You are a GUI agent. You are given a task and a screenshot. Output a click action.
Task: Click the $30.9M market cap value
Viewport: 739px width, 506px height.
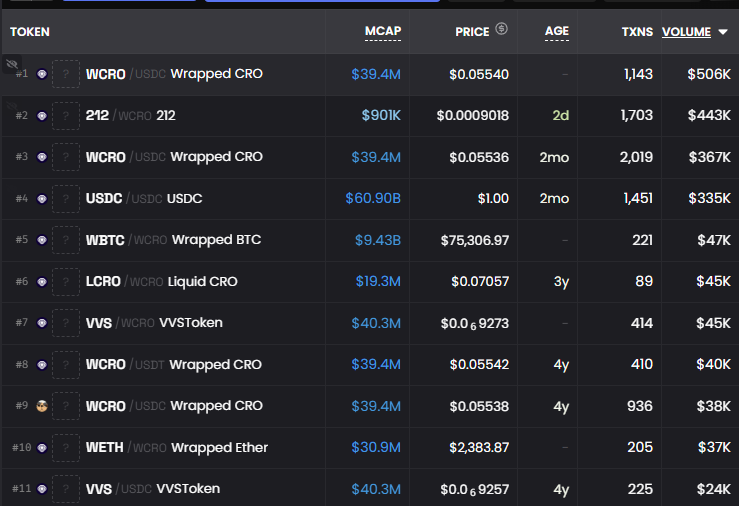pyautogui.click(x=376, y=447)
